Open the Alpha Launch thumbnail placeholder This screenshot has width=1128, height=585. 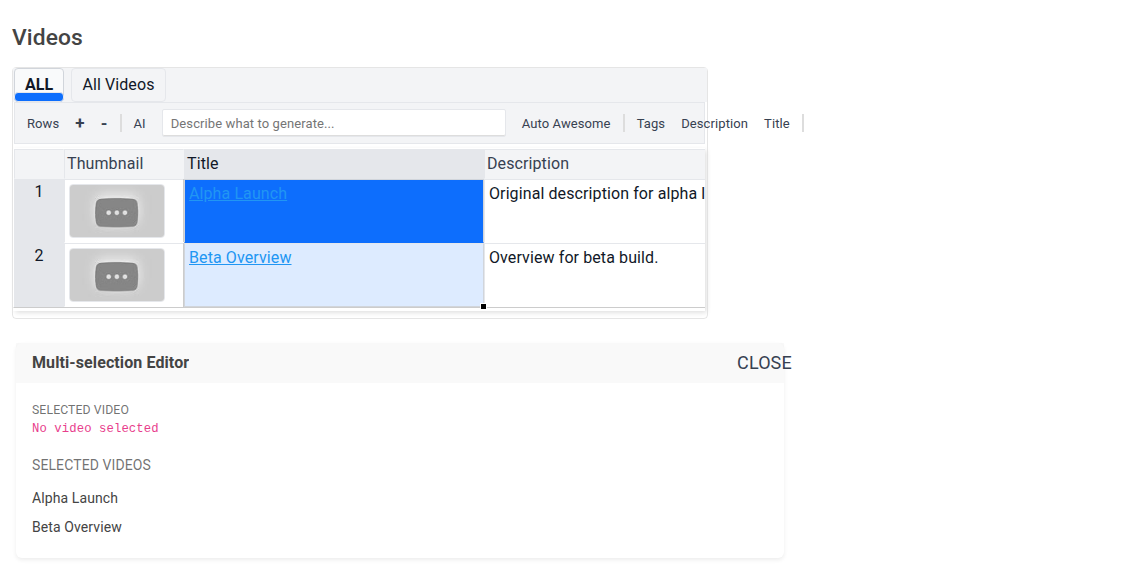point(117,212)
